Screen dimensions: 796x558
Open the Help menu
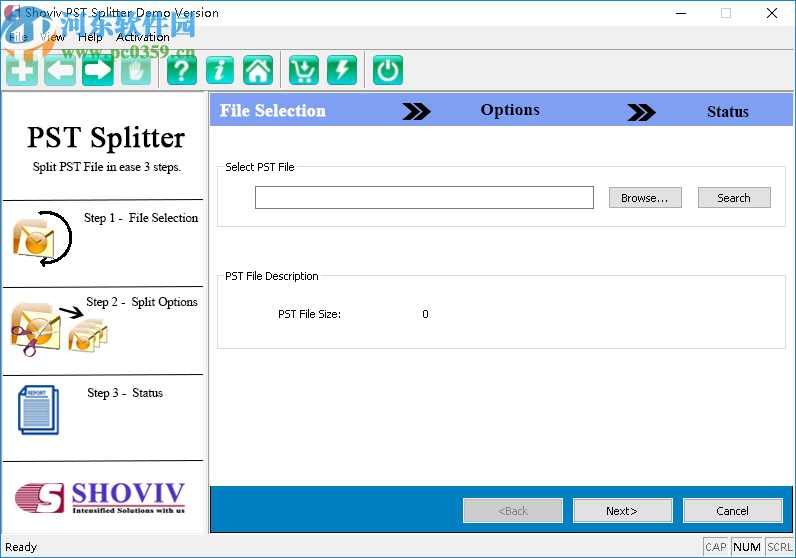pos(90,37)
